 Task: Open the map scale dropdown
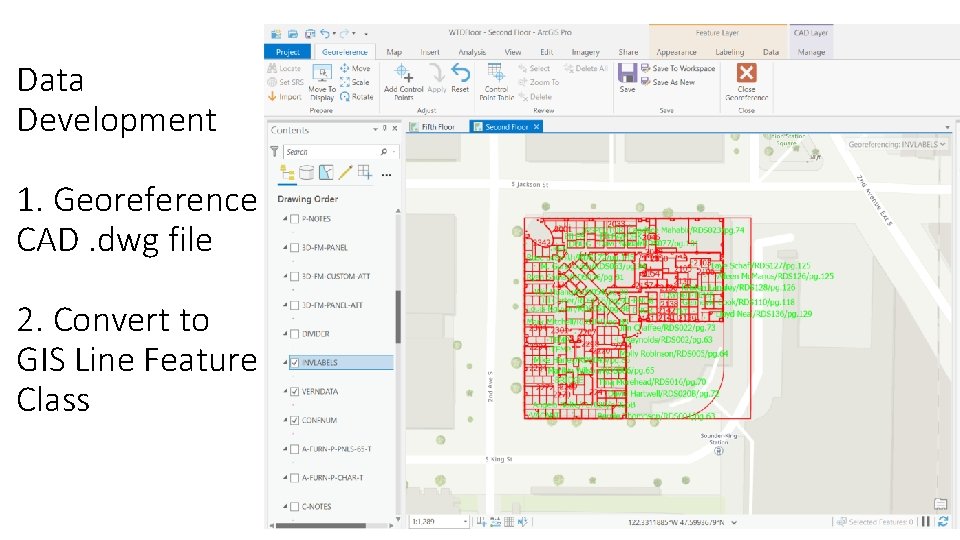(x=465, y=522)
